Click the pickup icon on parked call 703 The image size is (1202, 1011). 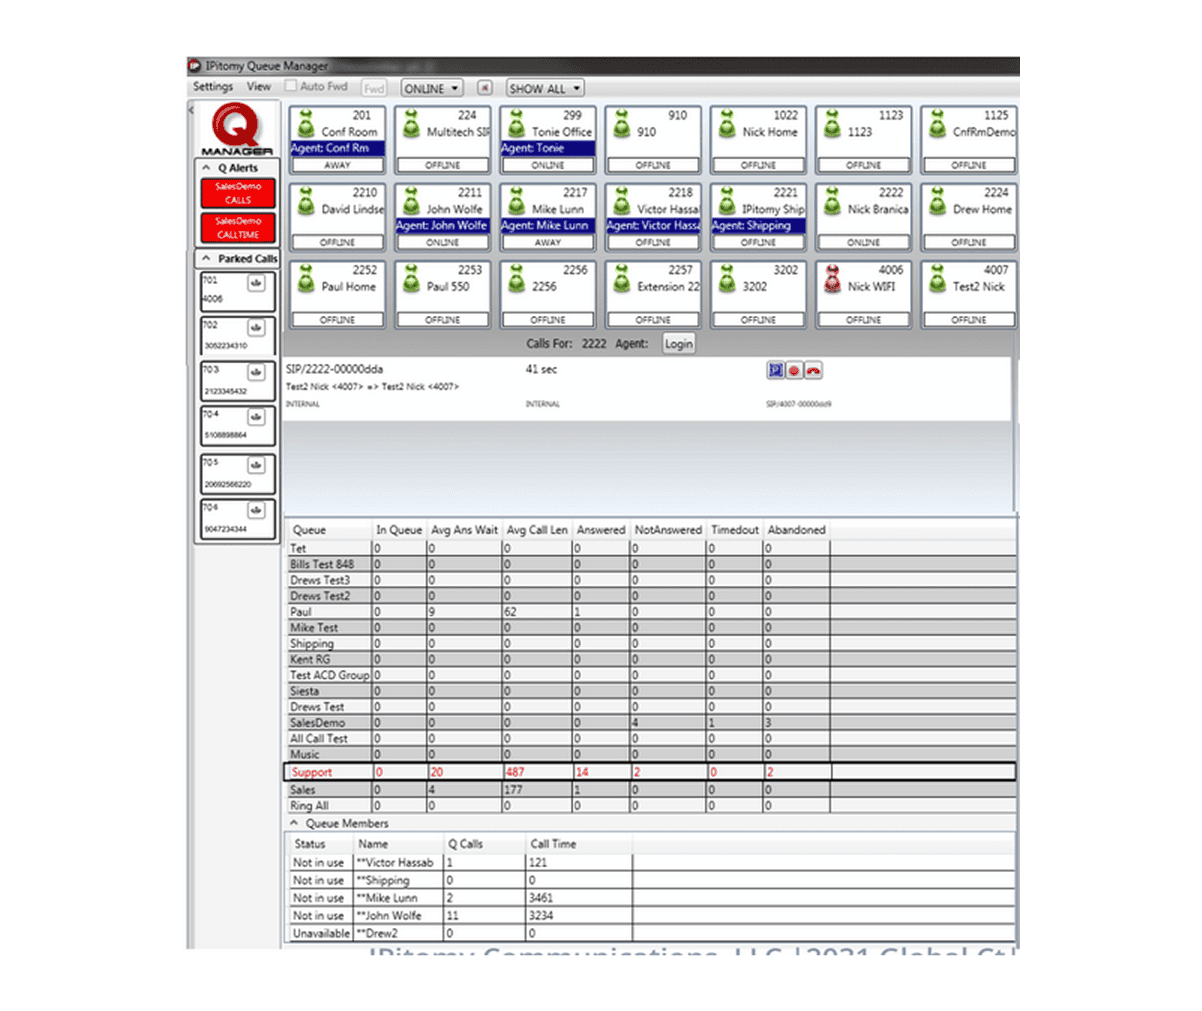pyautogui.click(x=256, y=372)
